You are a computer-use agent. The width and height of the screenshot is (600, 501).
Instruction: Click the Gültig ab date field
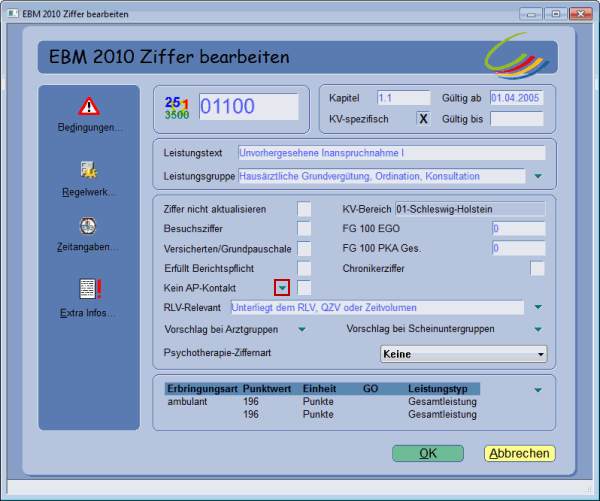(517, 98)
